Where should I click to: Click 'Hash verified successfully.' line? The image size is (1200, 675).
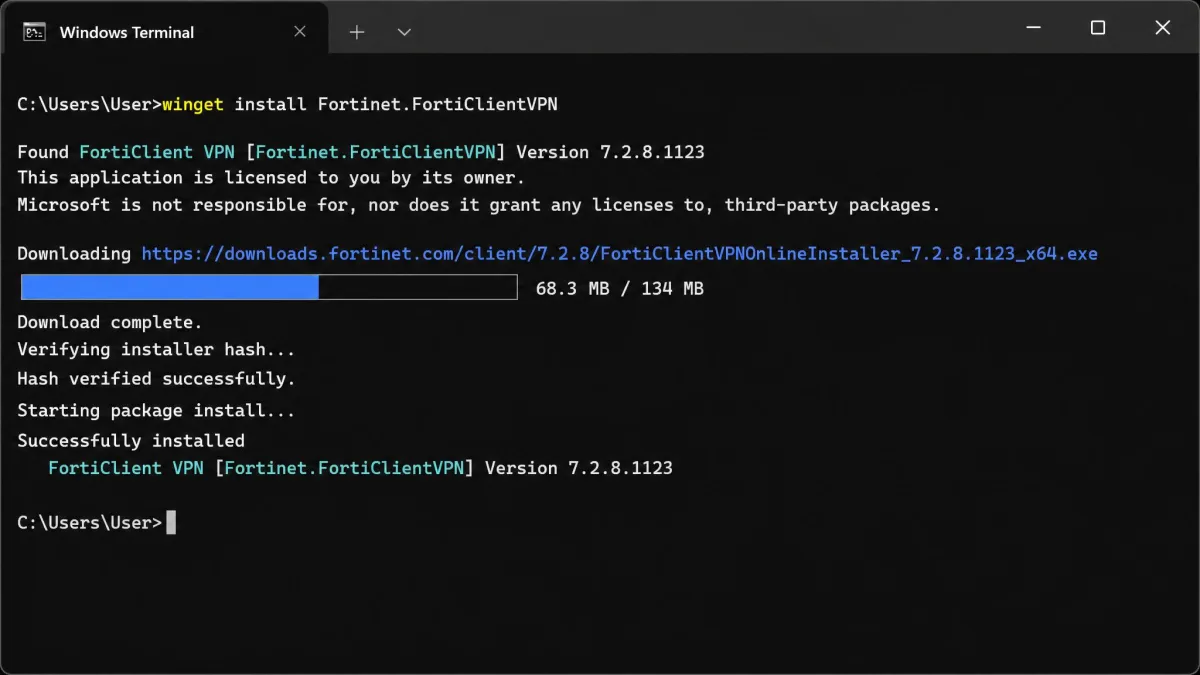click(x=157, y=379)
